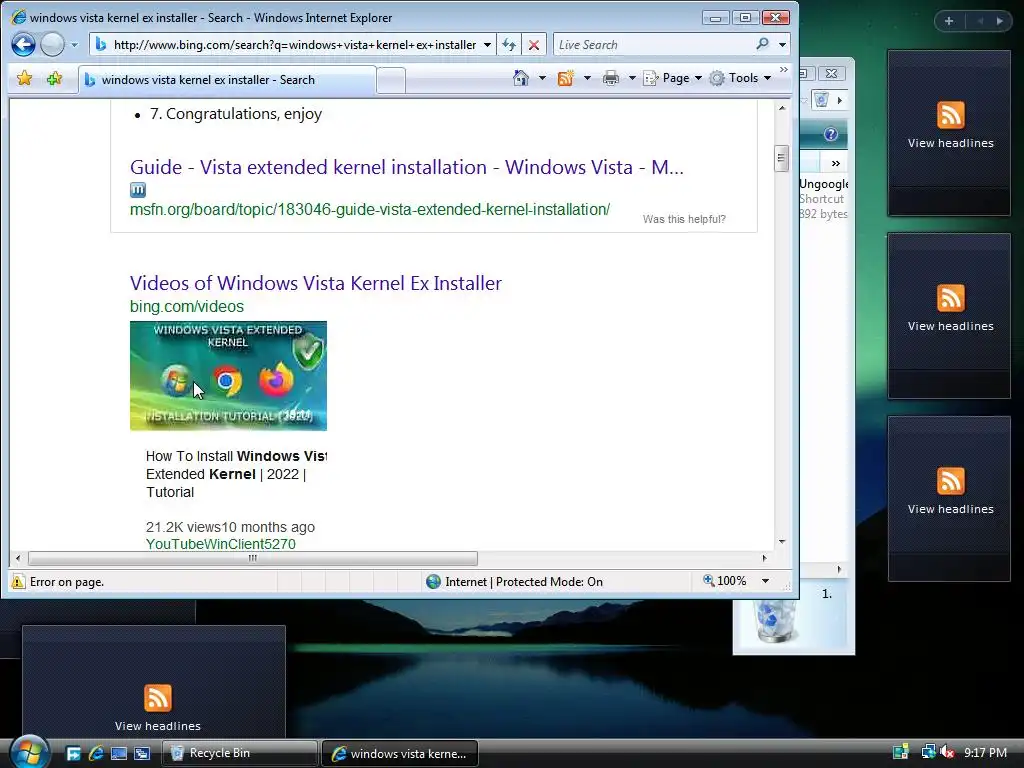The image size is (1024, 768).
Task: Click the Switch between windows icon
Action: pyautogui.click(x=142, y=753)
